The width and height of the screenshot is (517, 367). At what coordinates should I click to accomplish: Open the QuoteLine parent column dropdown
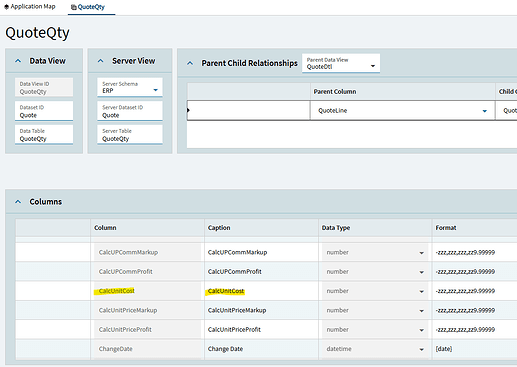pos(485,111)
